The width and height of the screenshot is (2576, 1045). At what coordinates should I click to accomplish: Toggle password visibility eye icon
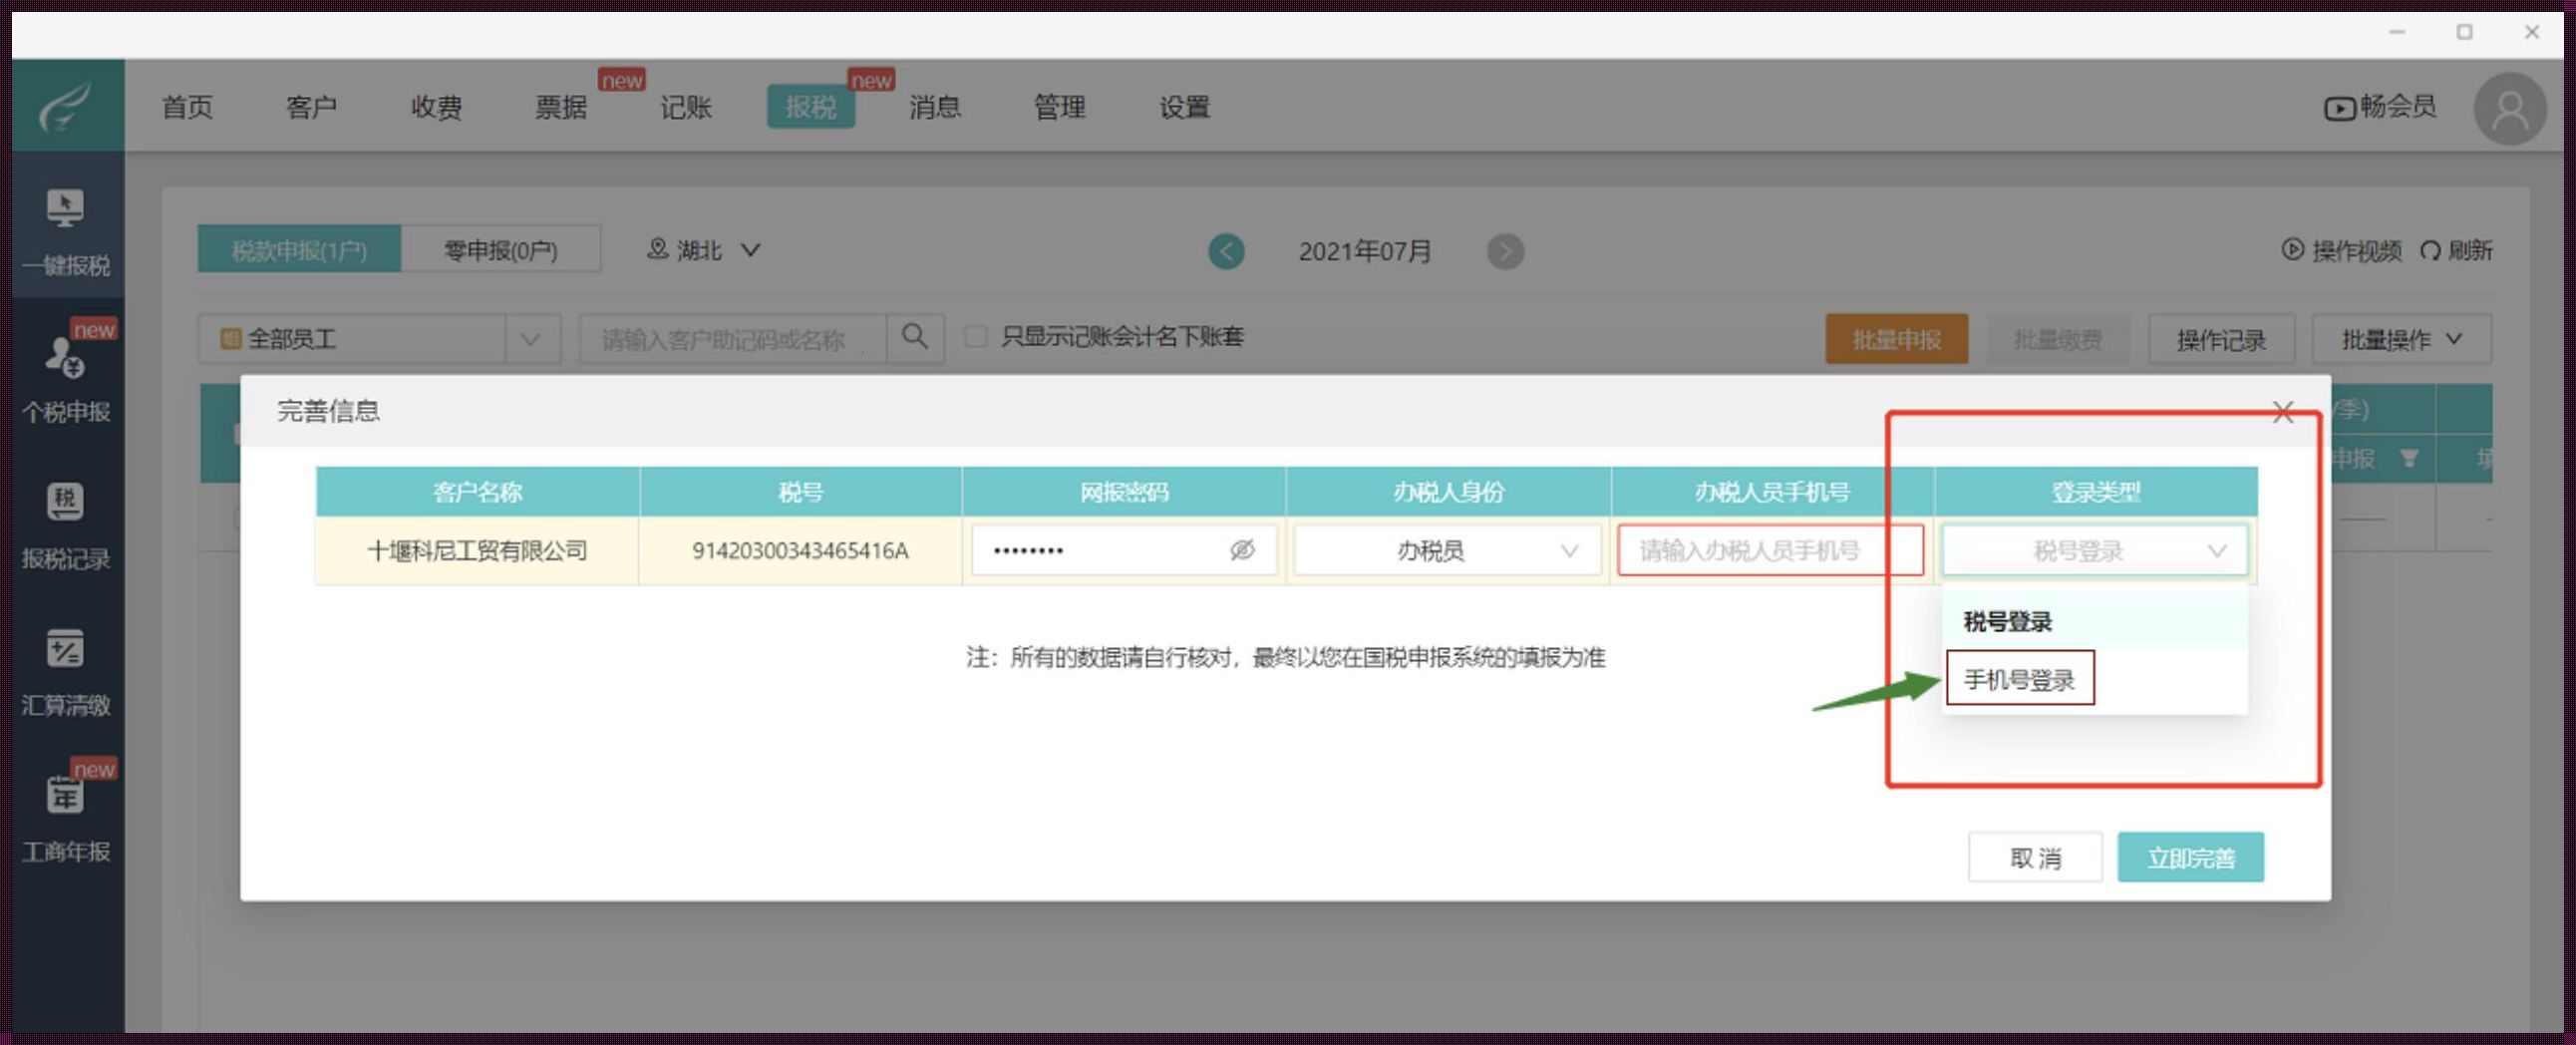tap(1242, 550)
